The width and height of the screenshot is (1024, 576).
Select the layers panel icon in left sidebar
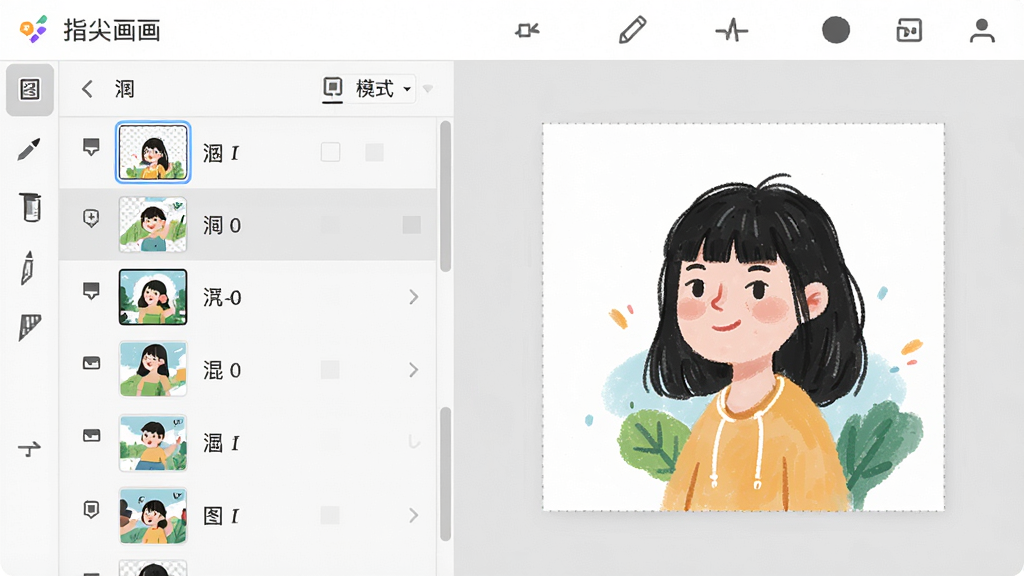30,89
